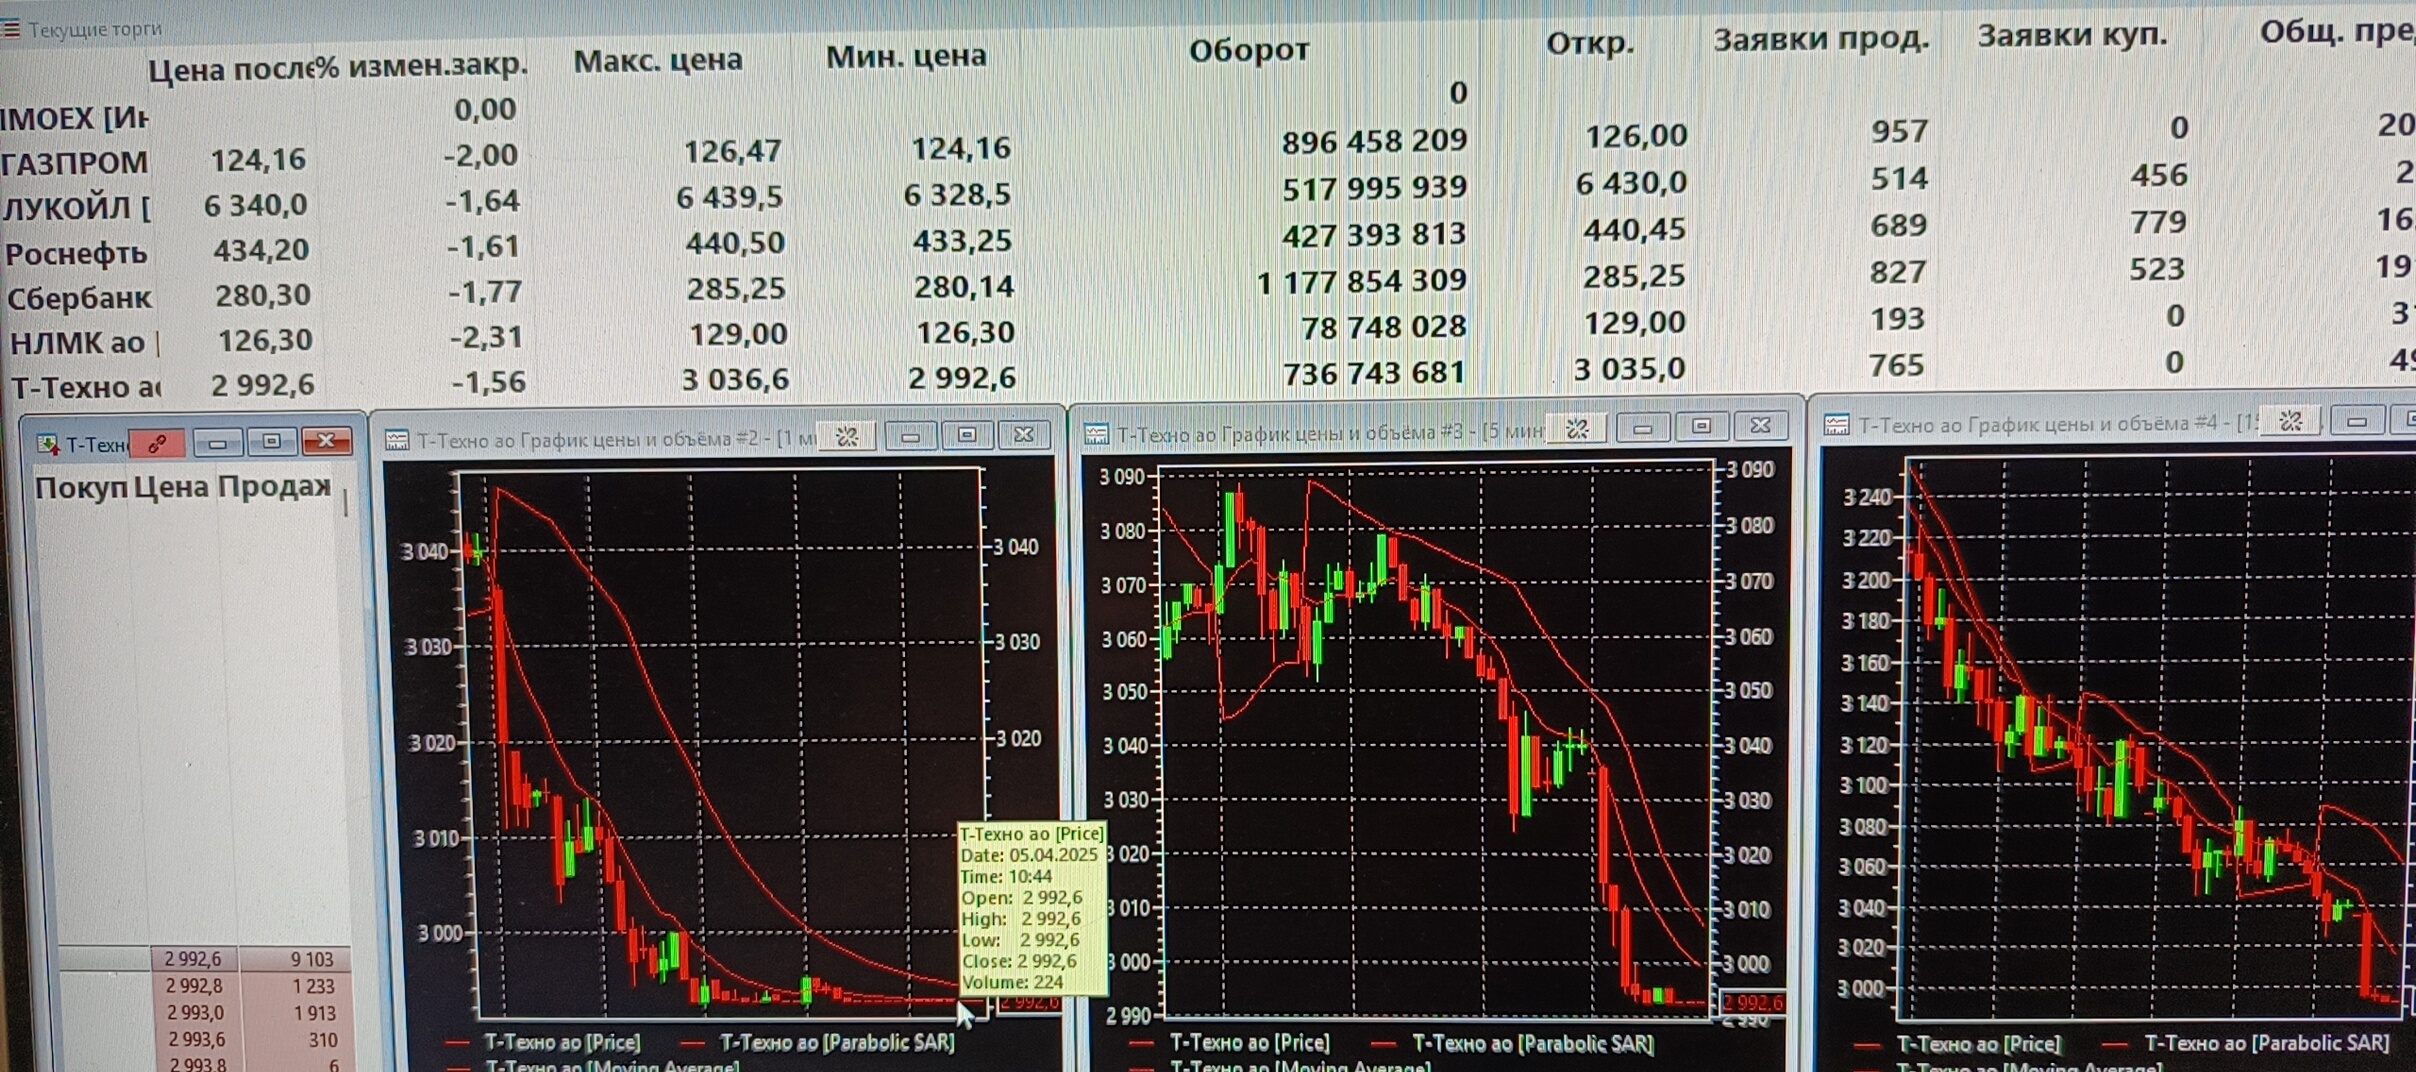Screen dimensions: 2416x1072
Task: Select the IMOEX row name
Action: point(74,119)
